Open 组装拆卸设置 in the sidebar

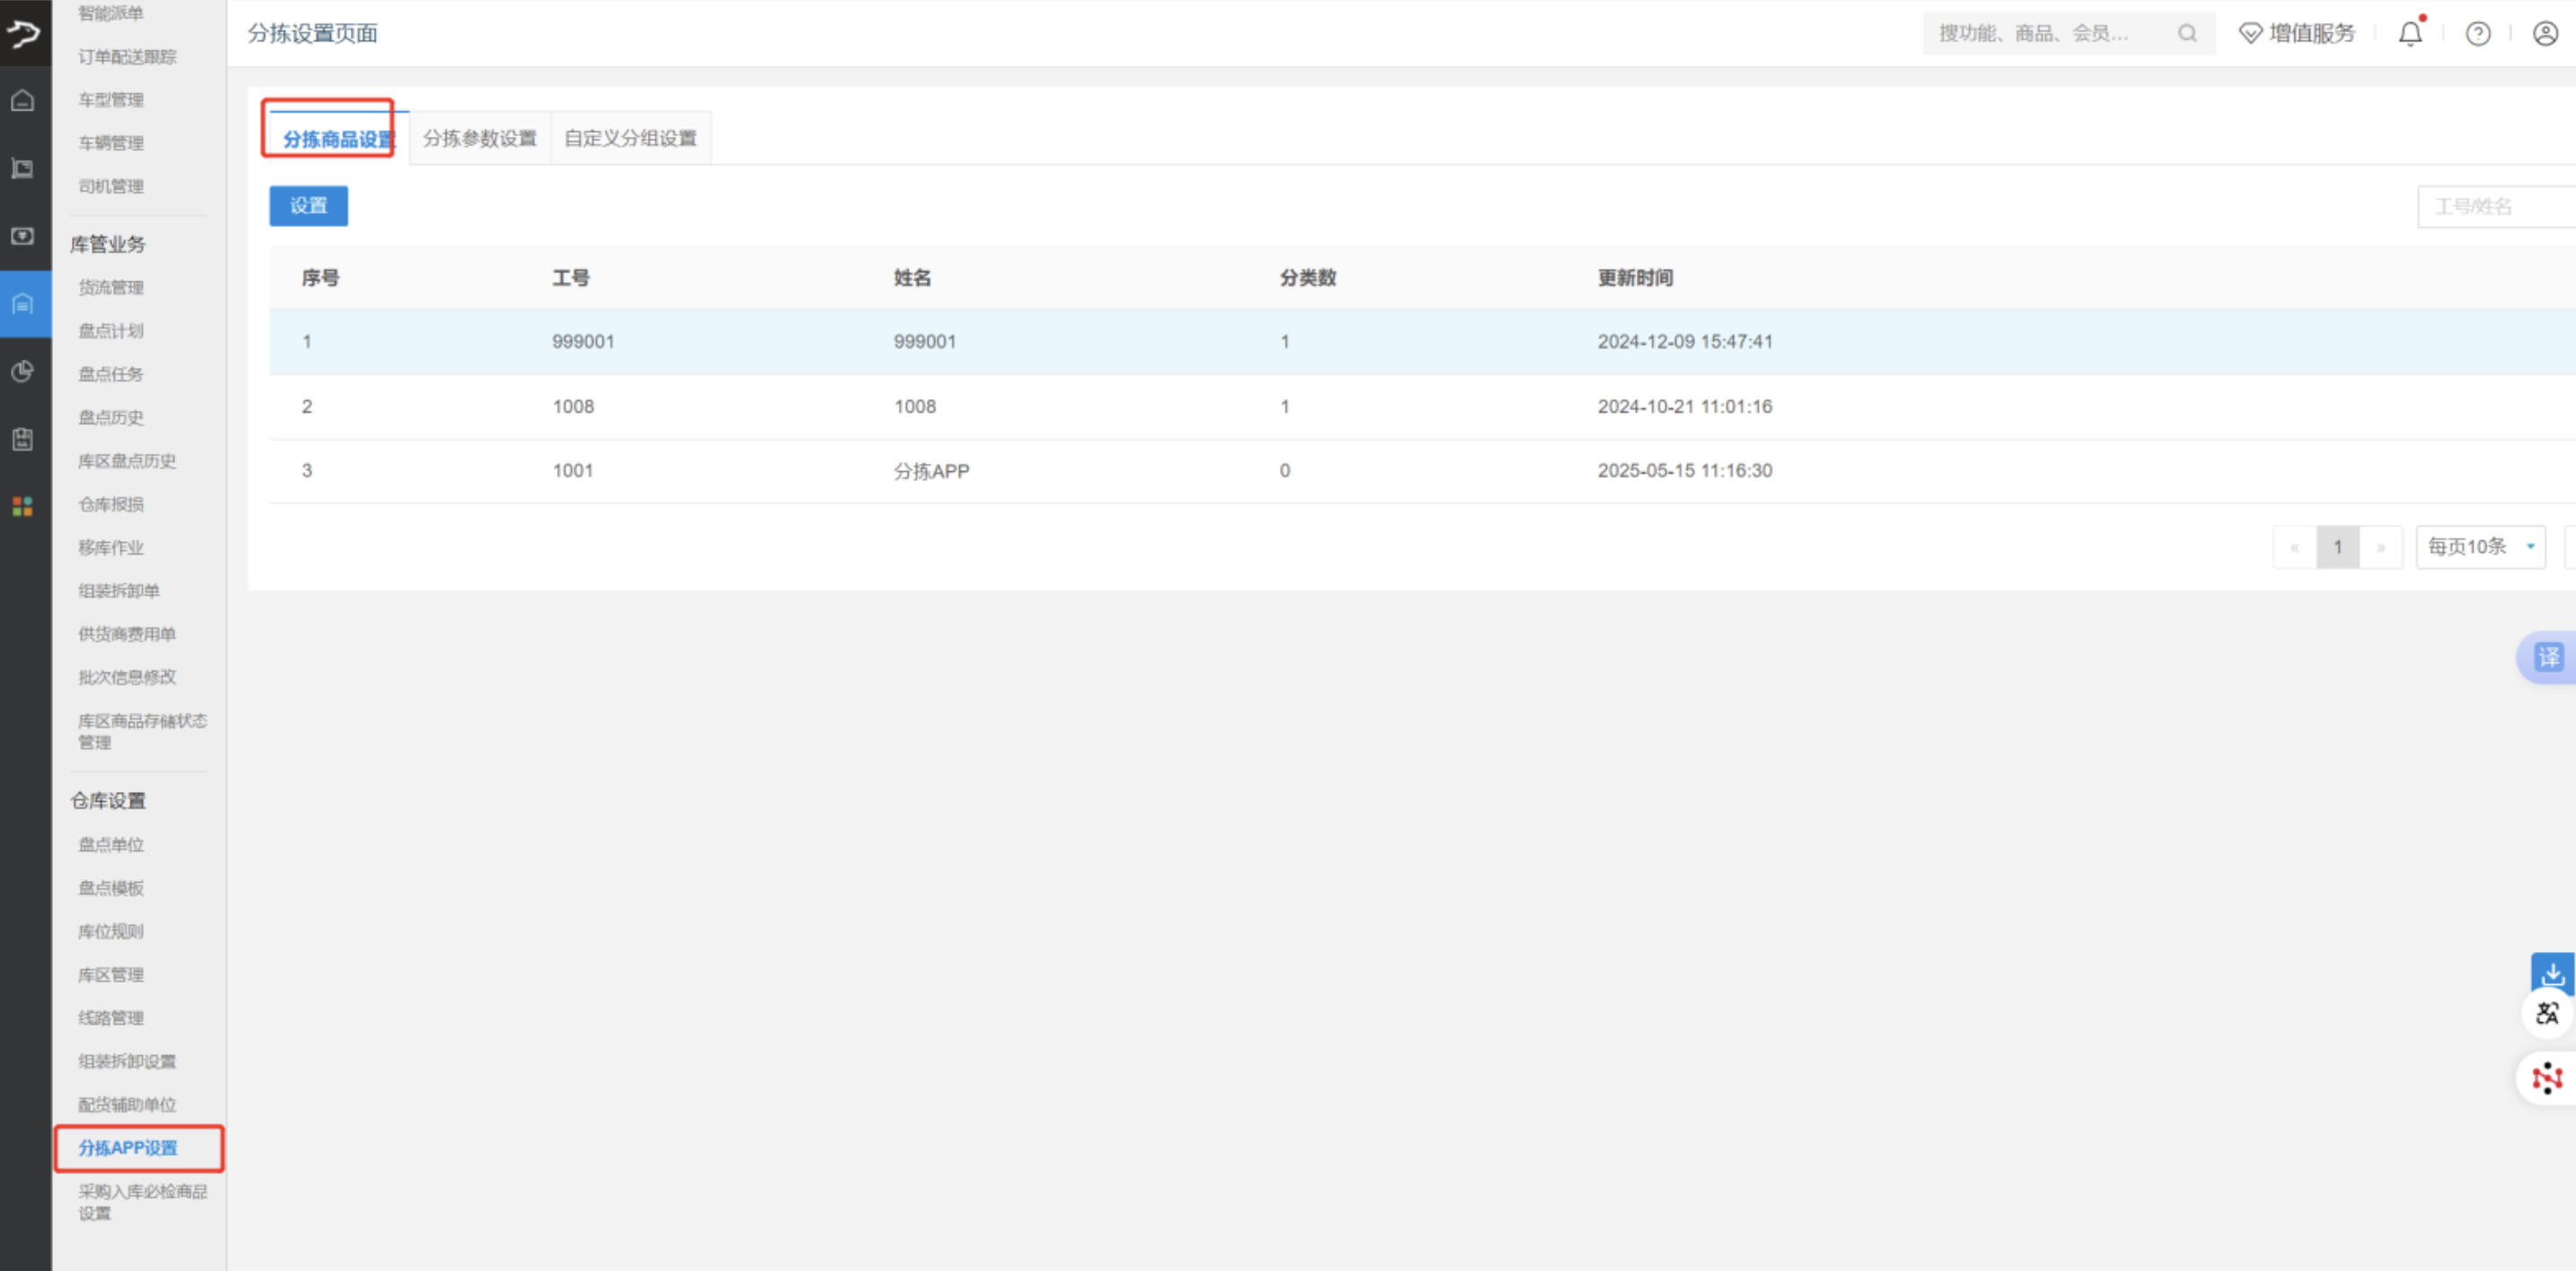point(127,1062)
